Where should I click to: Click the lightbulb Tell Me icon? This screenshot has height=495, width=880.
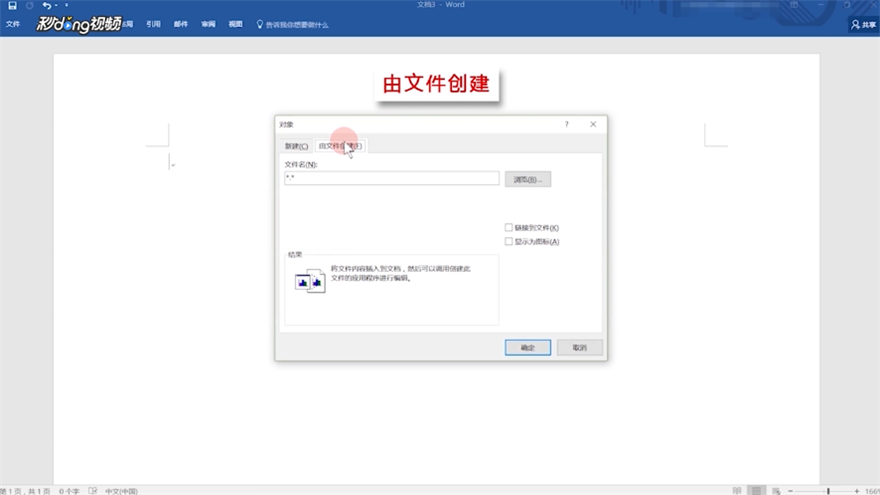pos(259,25)
